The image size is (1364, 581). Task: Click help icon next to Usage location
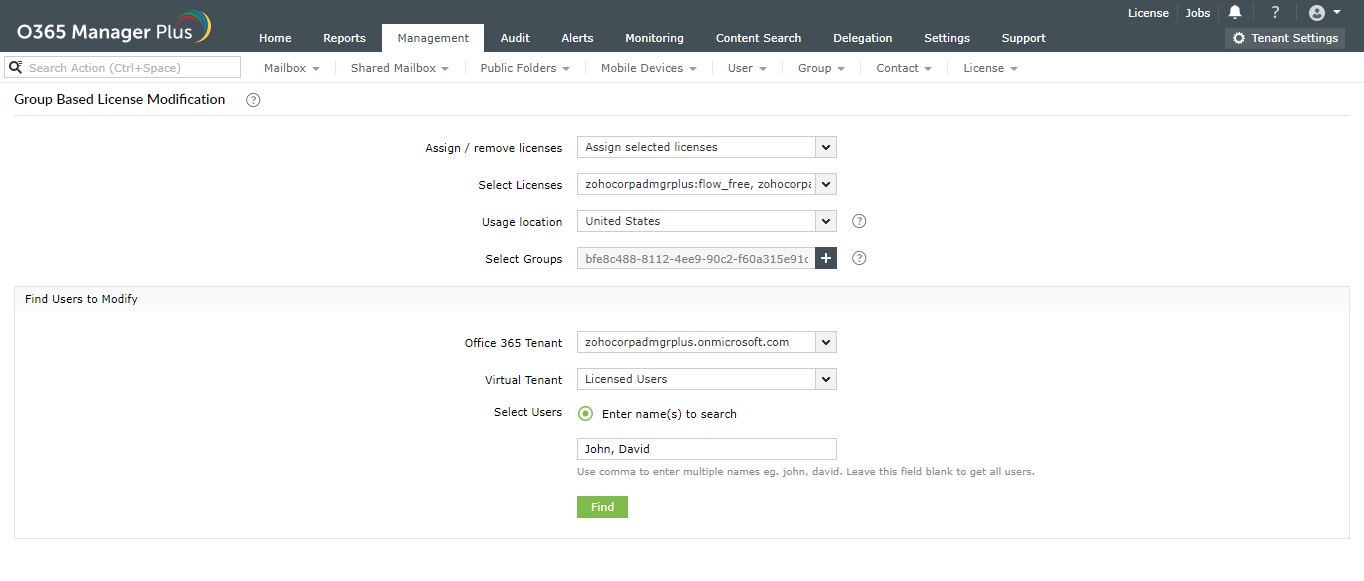(x=859, y=221)
